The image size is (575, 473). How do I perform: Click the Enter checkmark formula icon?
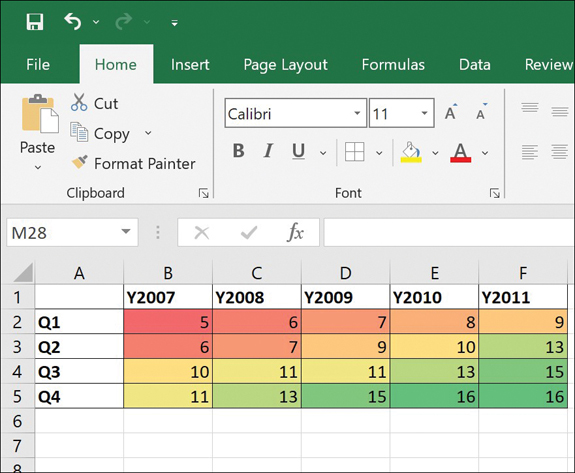(x=249, y=232)
